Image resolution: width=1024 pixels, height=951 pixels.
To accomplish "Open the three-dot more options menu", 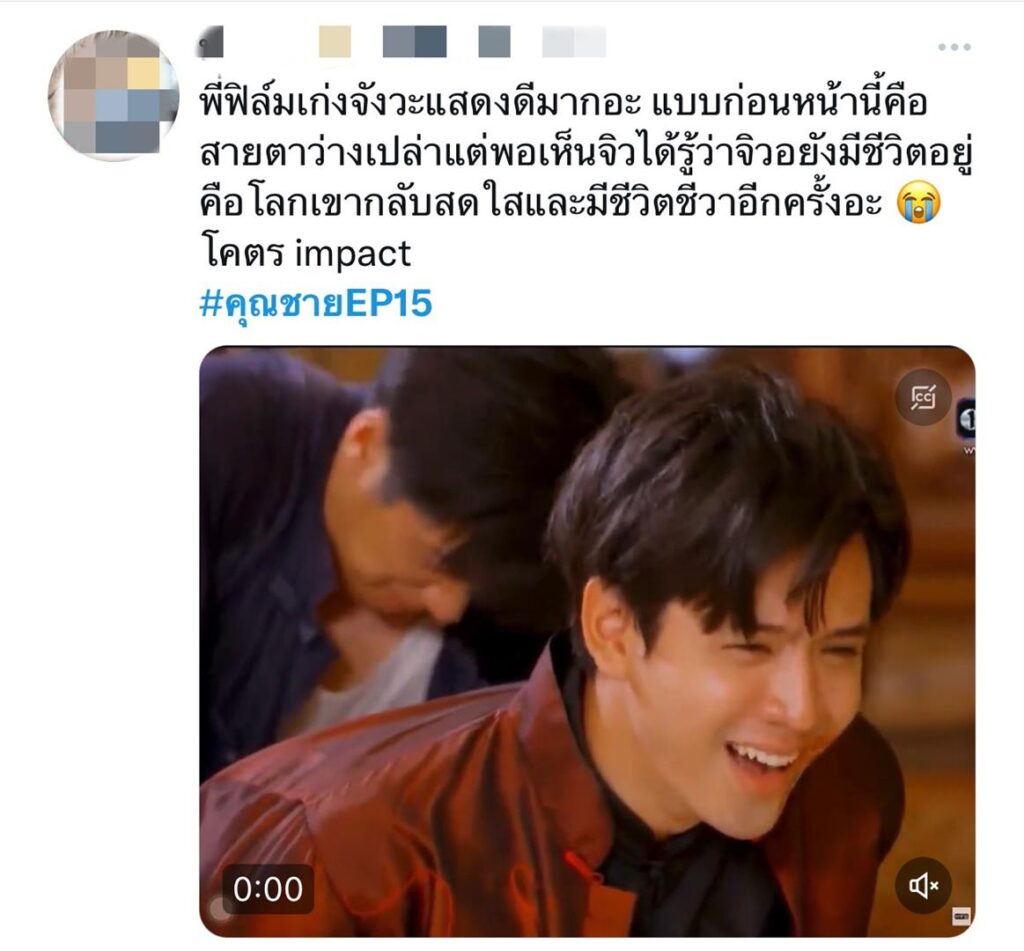I will point(954,47).
